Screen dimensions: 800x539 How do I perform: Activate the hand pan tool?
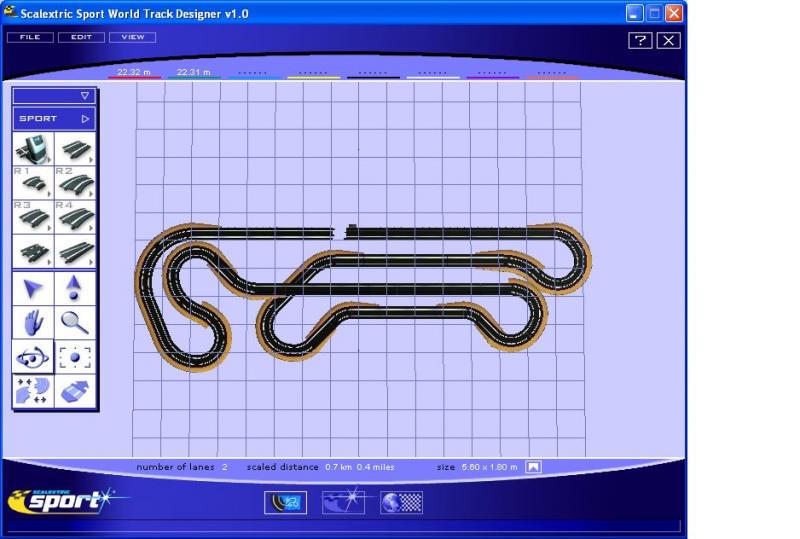coord(33,322)
